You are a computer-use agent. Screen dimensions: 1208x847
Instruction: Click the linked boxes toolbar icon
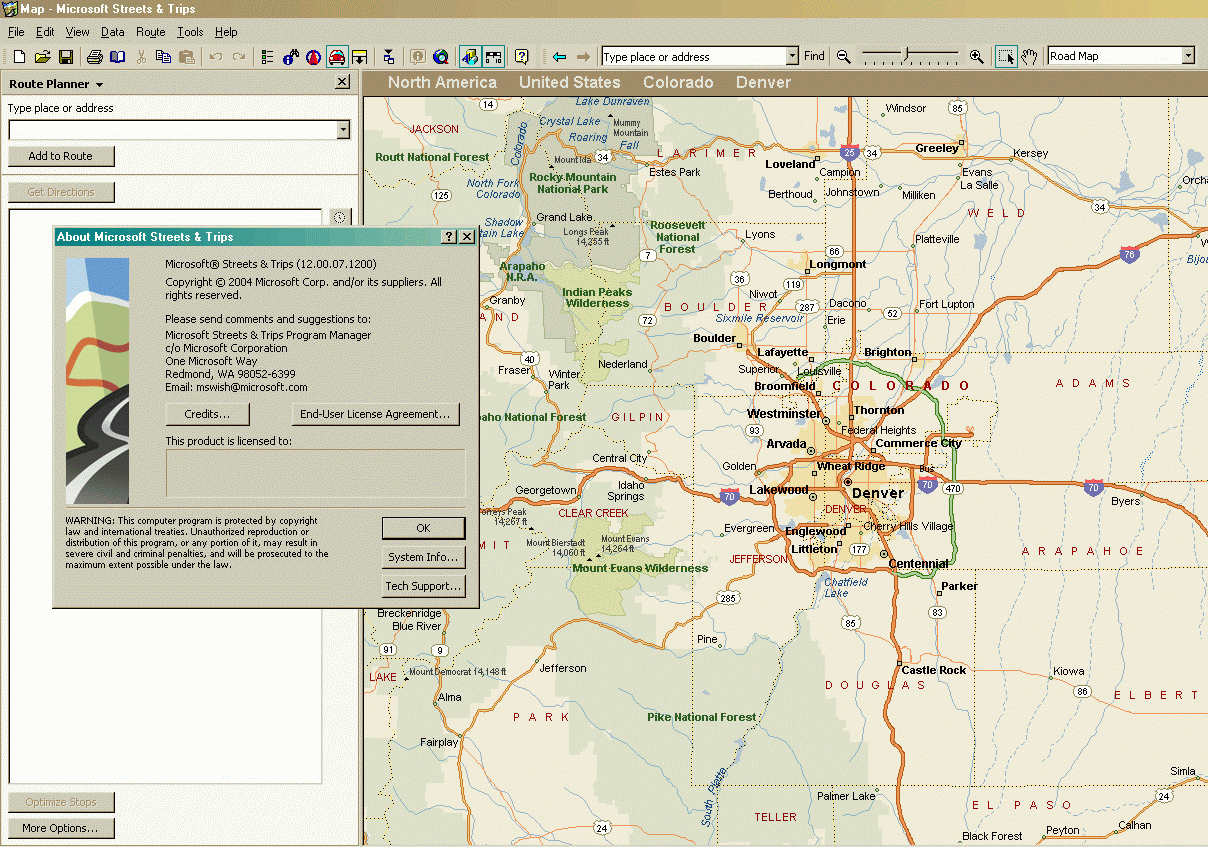click(388, 57)
